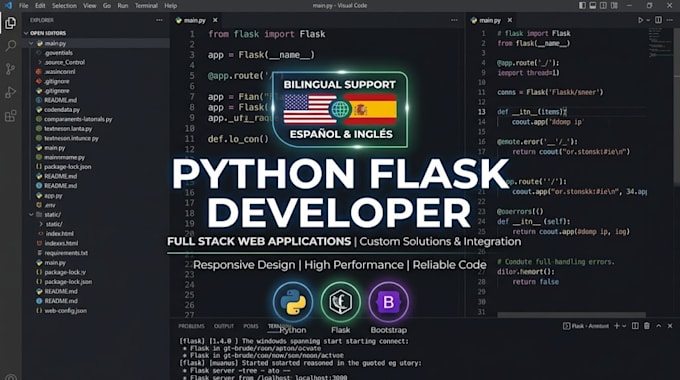This screenshot has height=380, width=680.
Task: Open the Selection menu
Action: pyautogui.click(x=64, y=6)
